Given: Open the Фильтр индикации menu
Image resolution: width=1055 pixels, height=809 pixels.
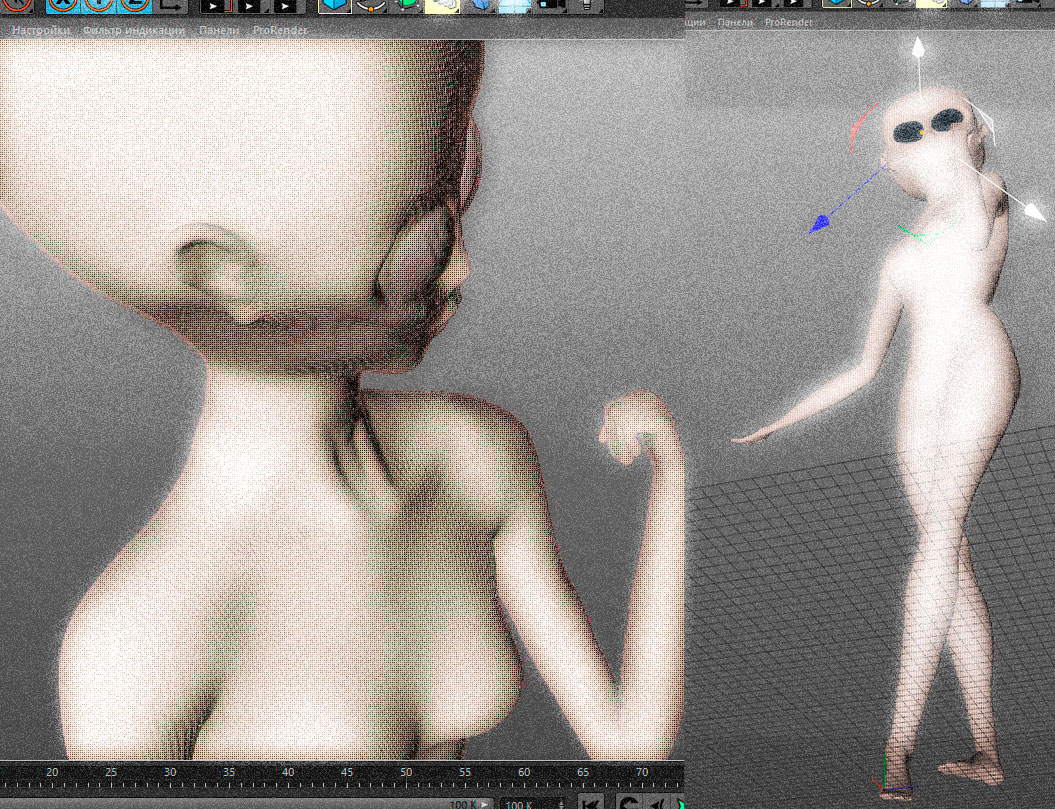Looking at the screenshot, I should (x=134, y=30).
